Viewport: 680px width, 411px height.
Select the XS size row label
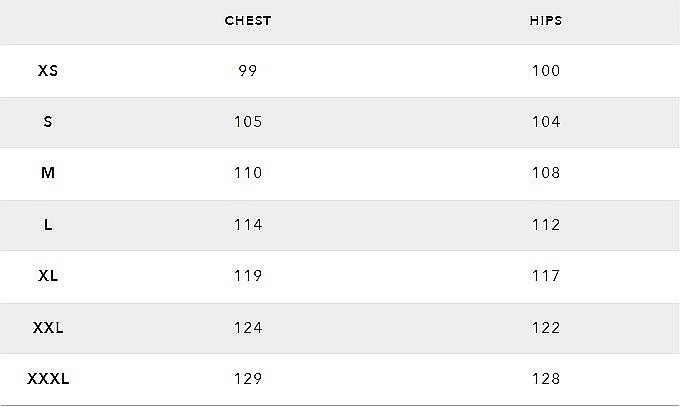48,71
